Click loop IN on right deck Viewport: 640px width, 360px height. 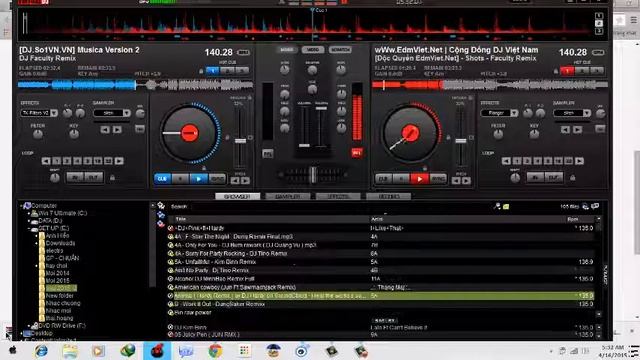click(x=535, y=178)
